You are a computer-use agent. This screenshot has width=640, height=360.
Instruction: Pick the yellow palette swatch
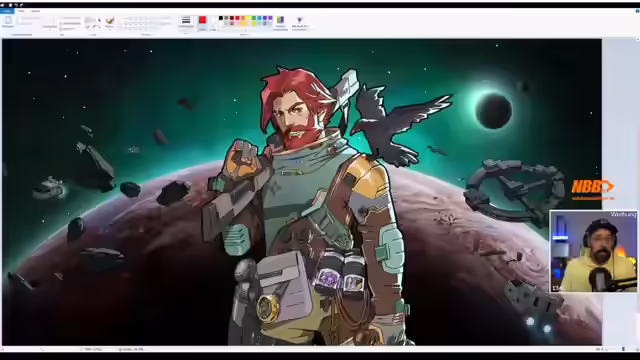click(x=248, y=18)
